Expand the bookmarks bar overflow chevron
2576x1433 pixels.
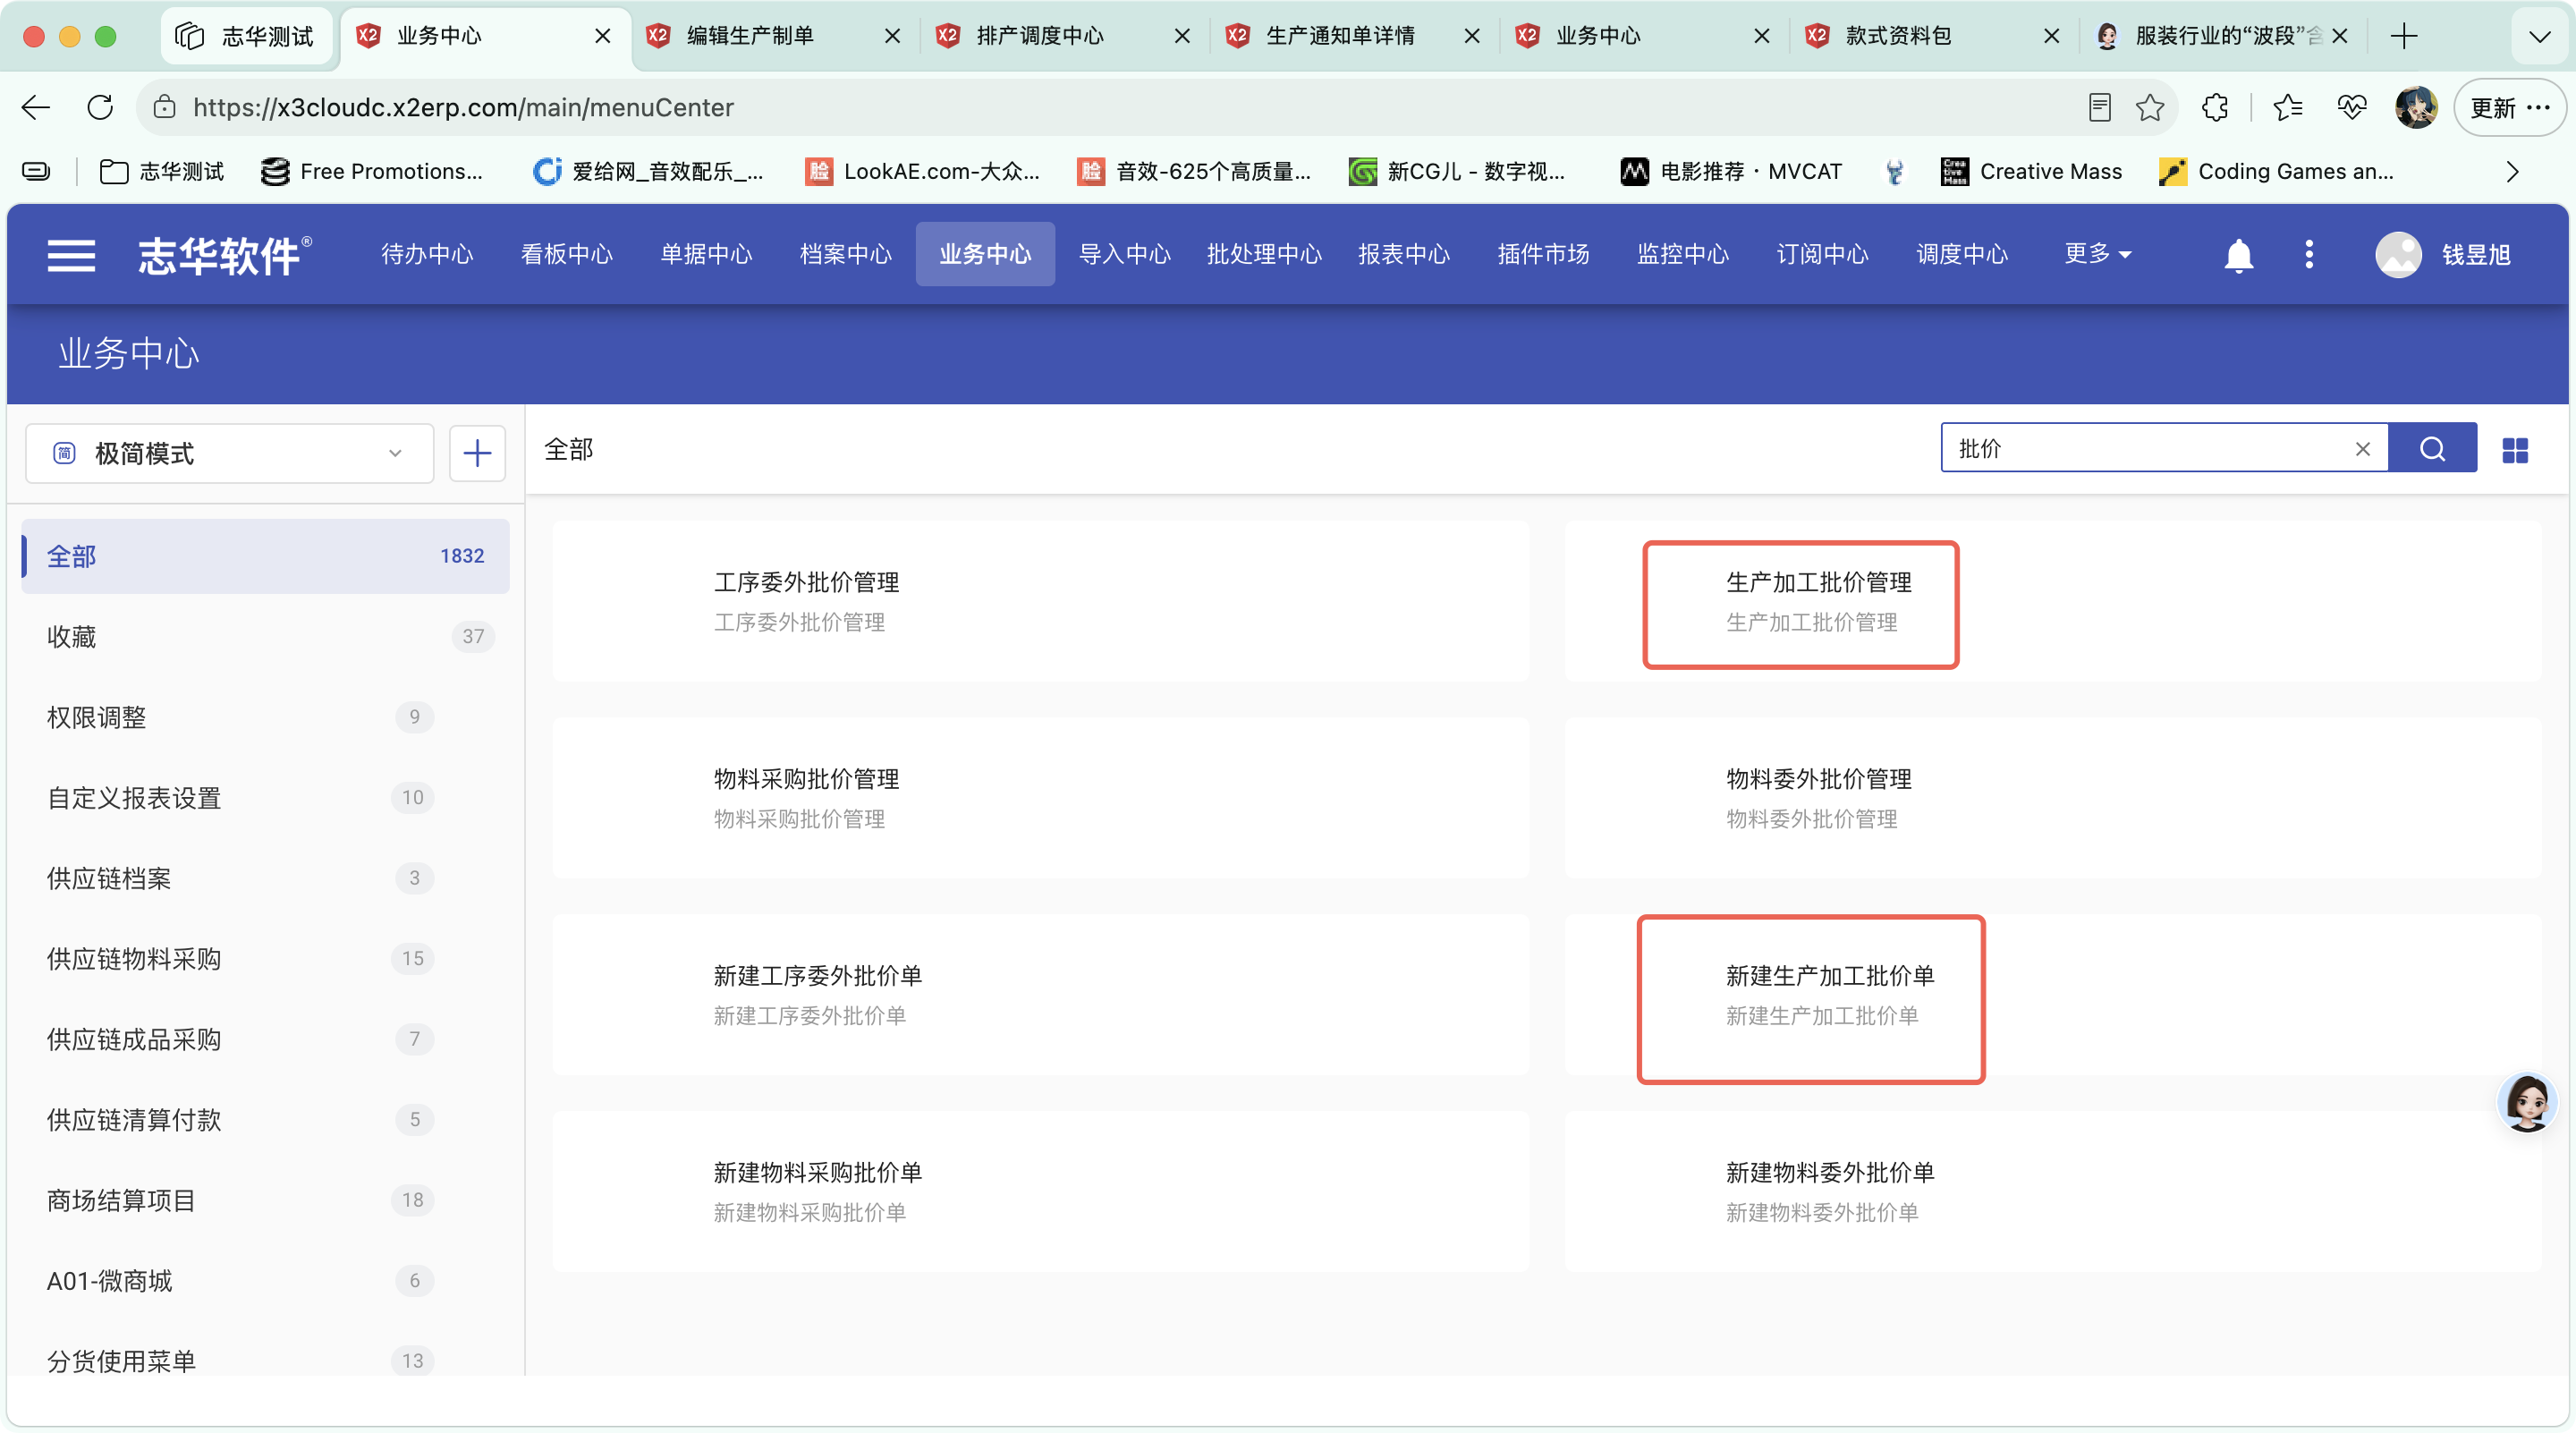[2511, 172]
